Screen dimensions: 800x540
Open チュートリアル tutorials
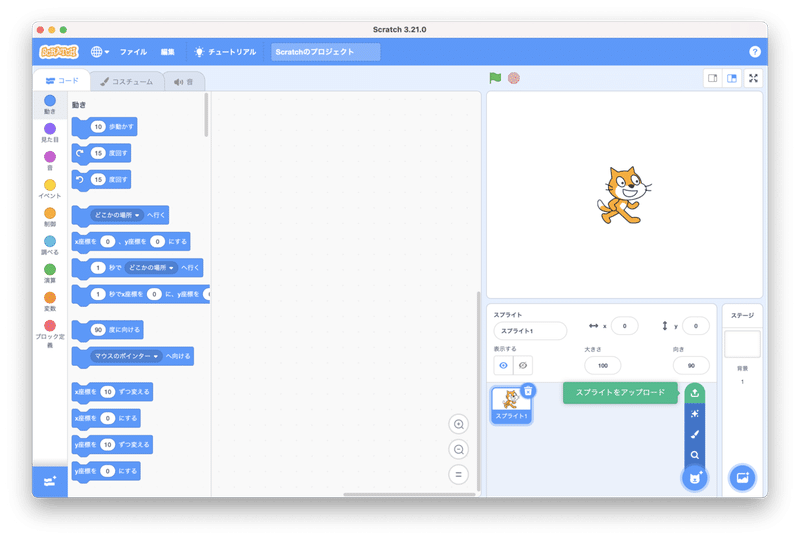click(x=225, y=52)
